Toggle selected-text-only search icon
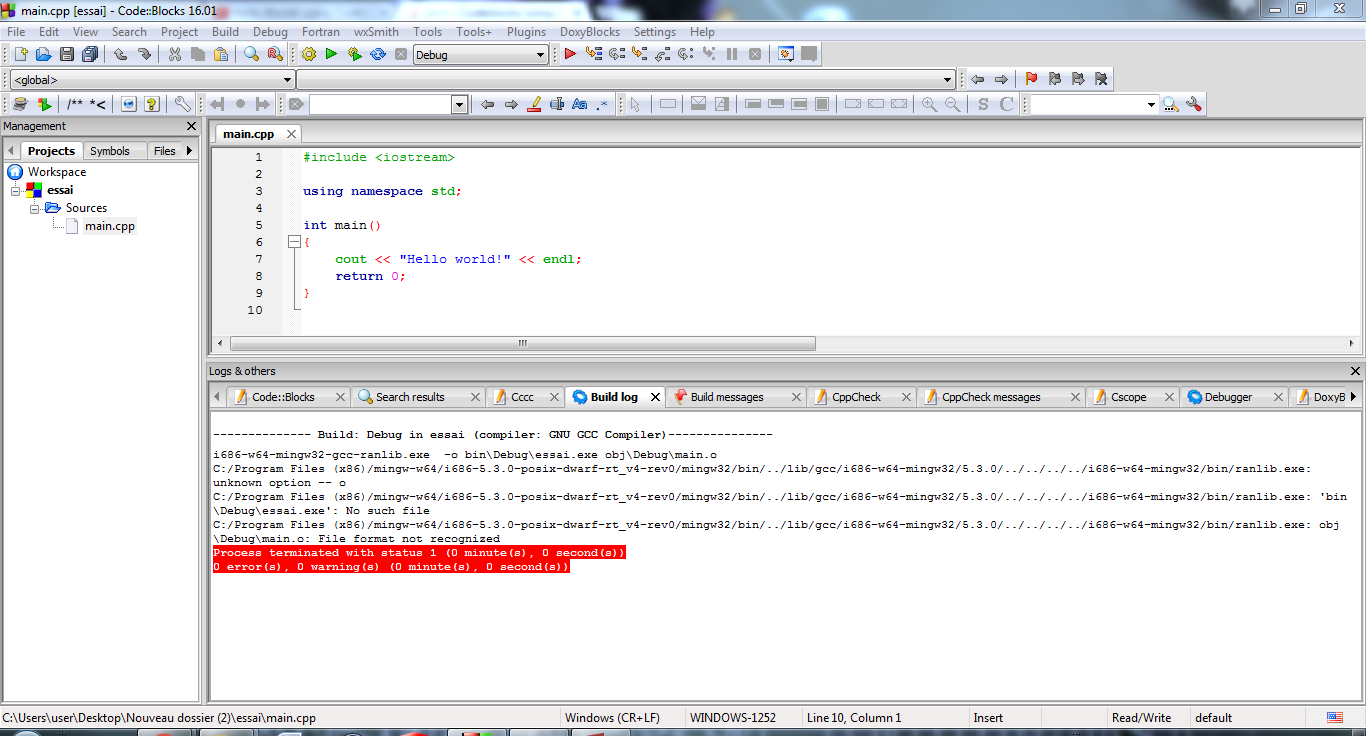Screen dimensions: 1366x736 pyautogui.click(x=557, y=104)
